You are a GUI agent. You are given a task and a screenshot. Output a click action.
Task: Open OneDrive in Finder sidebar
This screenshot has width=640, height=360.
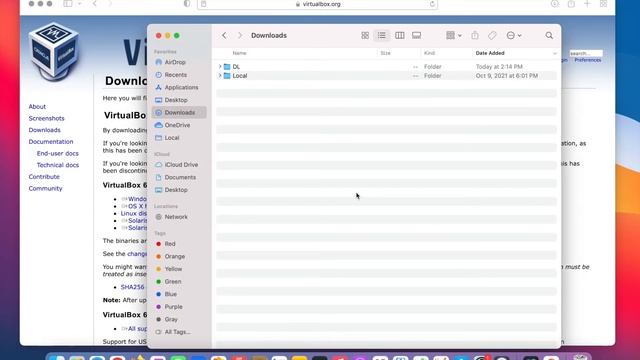tap(177, 125)
